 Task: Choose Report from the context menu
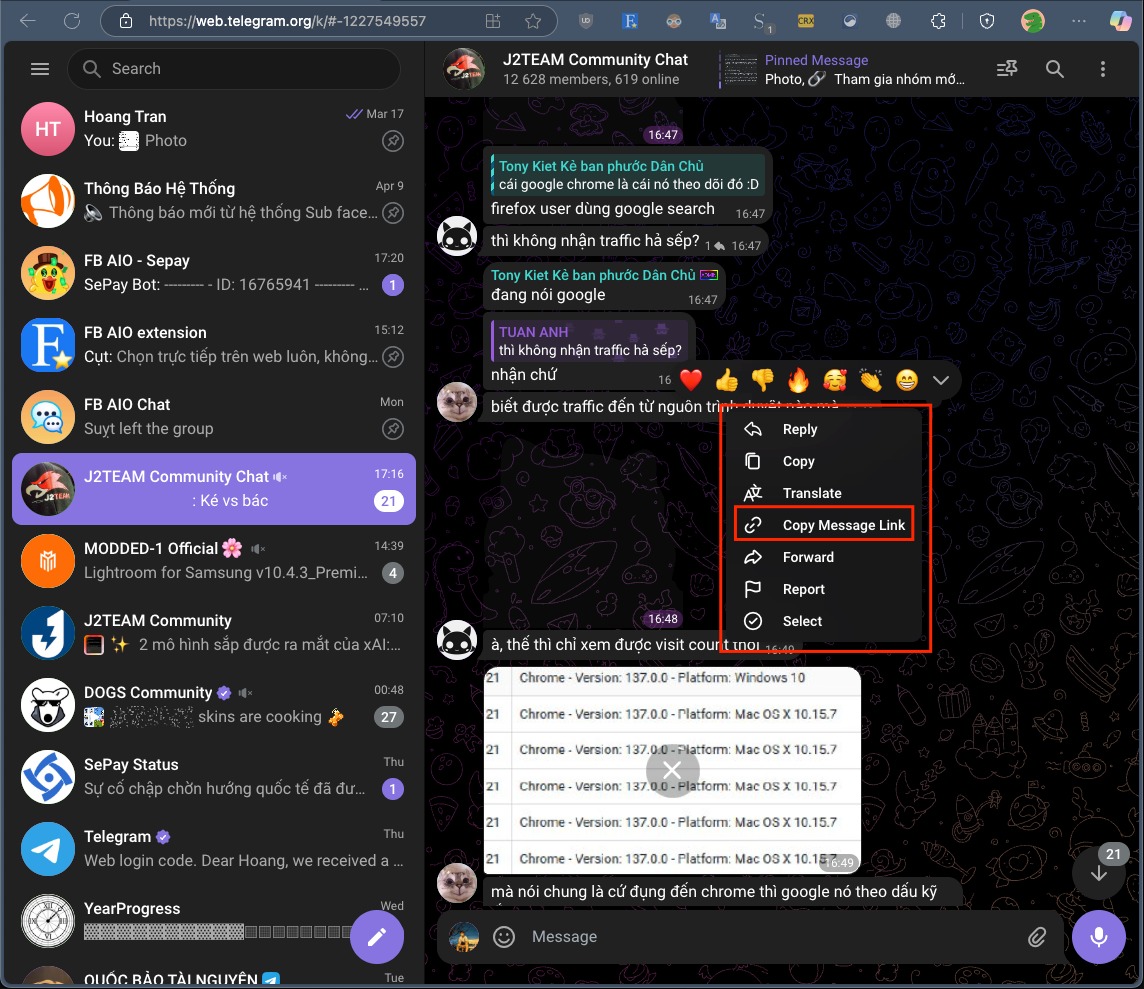(824, 589)
